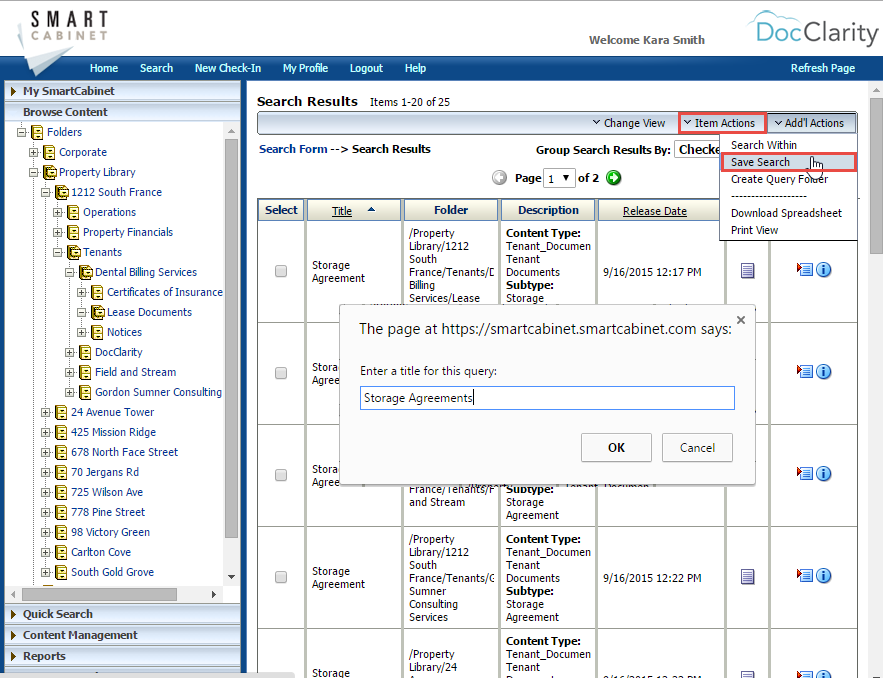
Task: Choose Download Spreadsheet from the menu
Action: (x=786, y=213)
